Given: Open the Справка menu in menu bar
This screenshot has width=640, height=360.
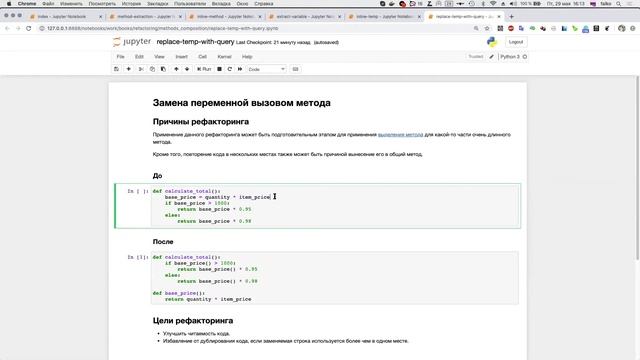Looking at the screenshot, I should [x=264, y=4].
